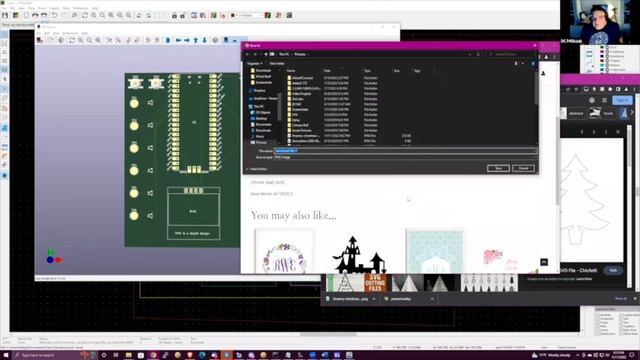The width and height of the screenshot is (640, 360).
Task: Reload the board in the 3D viewer
Action: (40, 40)
